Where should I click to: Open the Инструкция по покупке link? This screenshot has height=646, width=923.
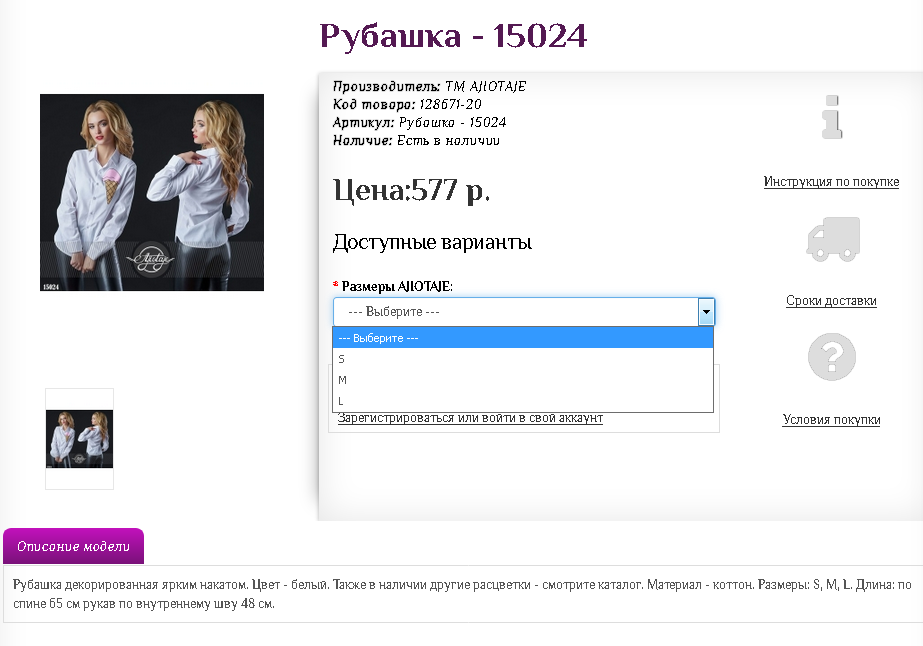tap(831, 181)
